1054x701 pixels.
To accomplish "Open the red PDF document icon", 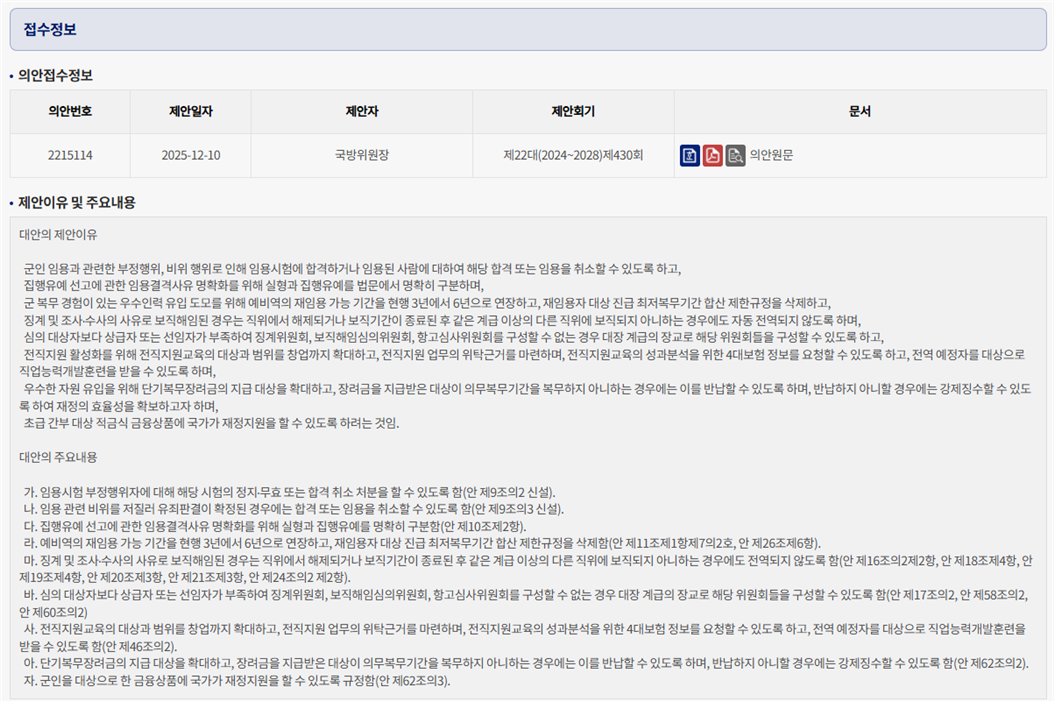I will point(713,155).
